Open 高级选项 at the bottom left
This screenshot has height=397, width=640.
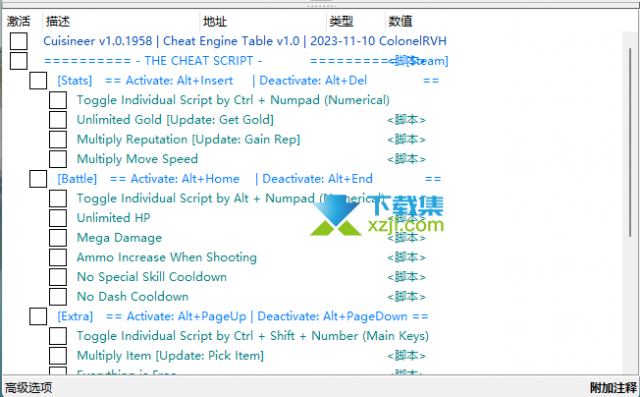click(x=29, y=387)
